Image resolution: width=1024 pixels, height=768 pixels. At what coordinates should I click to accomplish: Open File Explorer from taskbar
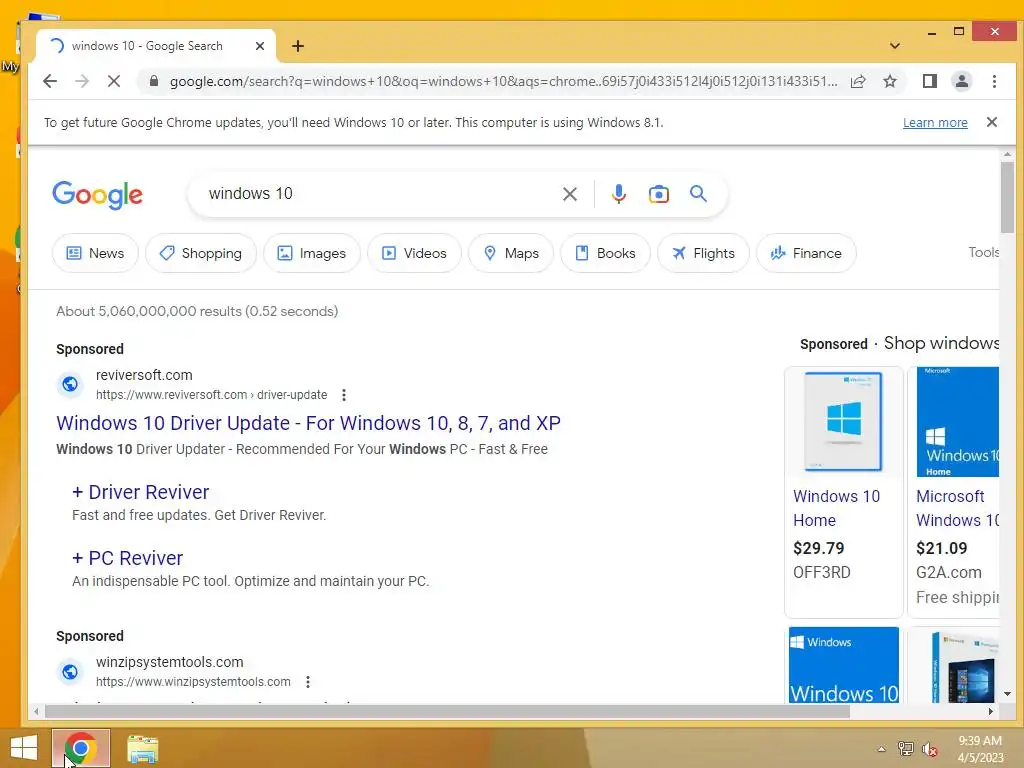[x=142, y=749]
